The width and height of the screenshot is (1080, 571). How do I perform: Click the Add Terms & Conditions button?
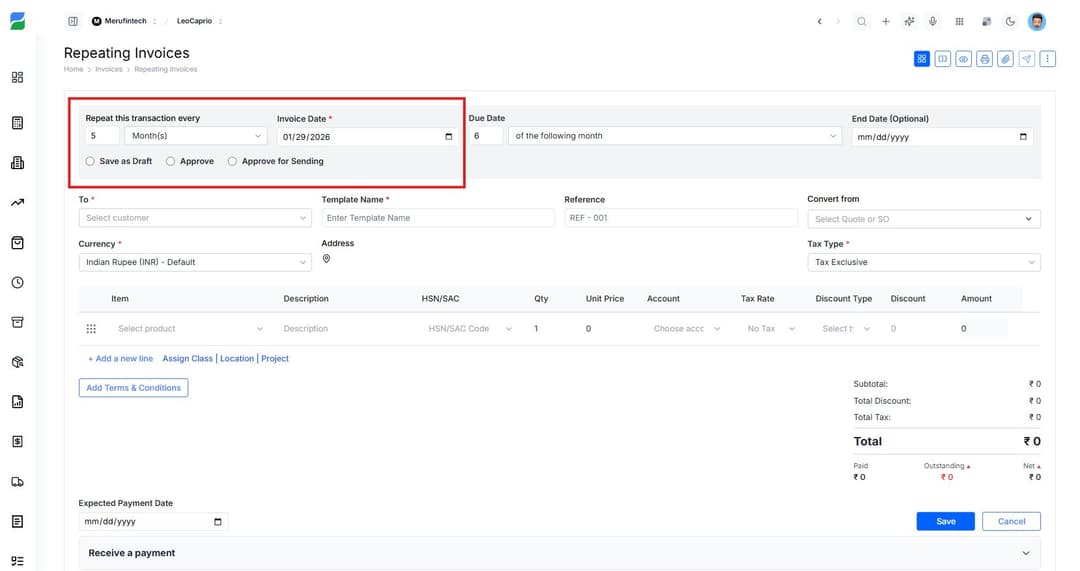(133, 388)
